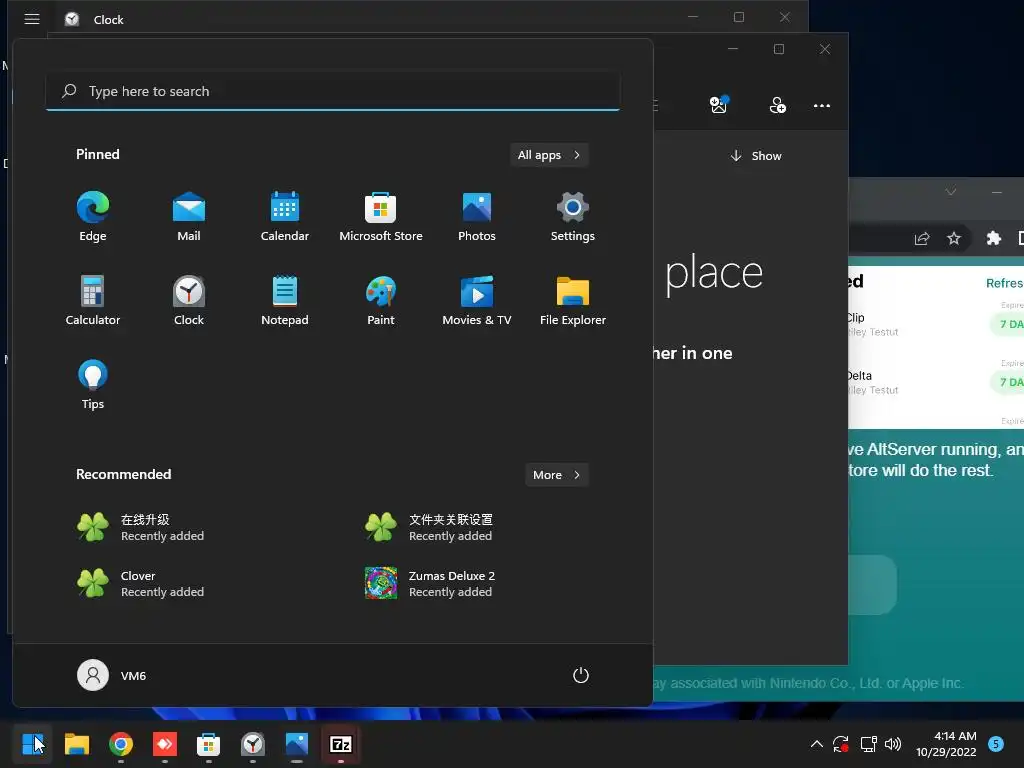The image size is (1024, 768).
Task: Open the volume tray icon
Action: pyautogui.click(x=893, y=744)
